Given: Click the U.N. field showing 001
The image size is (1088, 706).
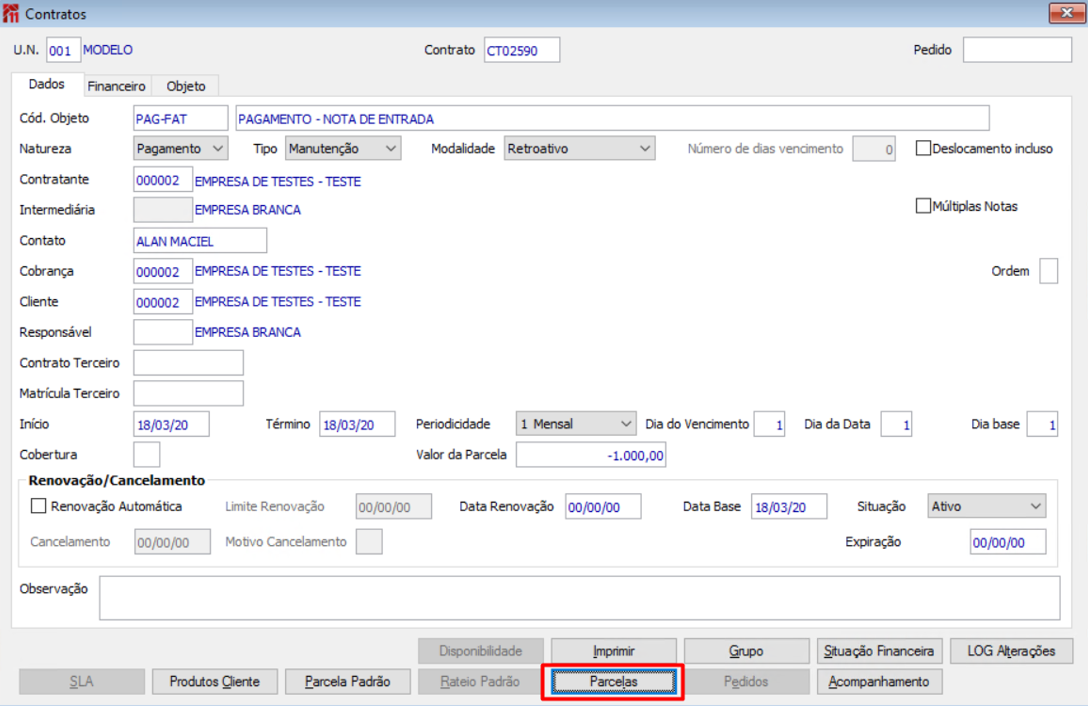Looking at the screenshot, I should (x=63, y=50).
